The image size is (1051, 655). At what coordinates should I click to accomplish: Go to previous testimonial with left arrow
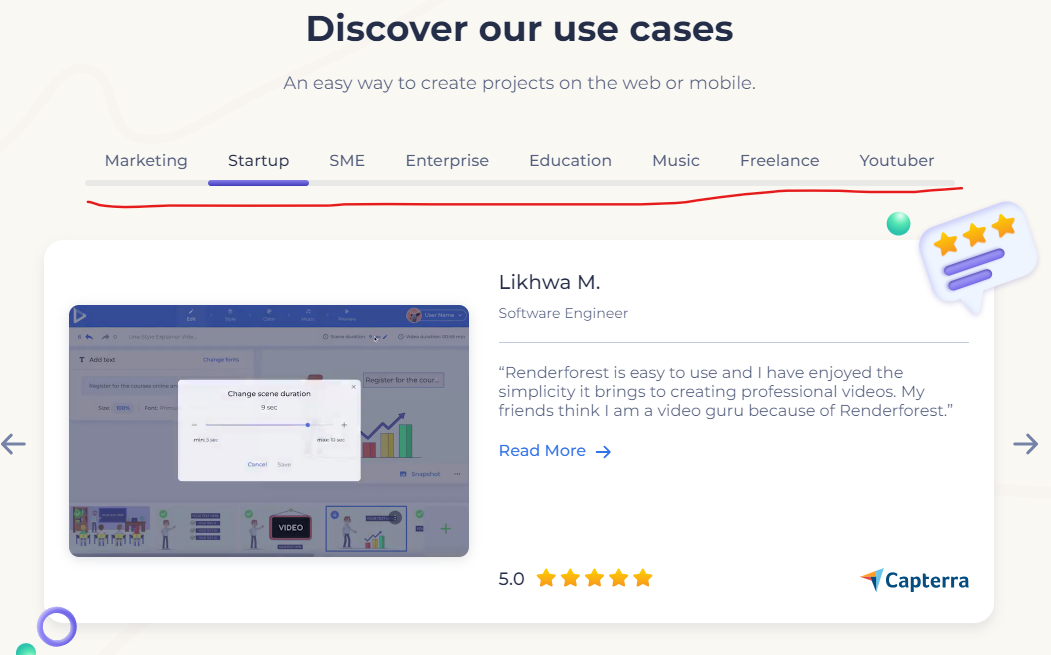[x=13, y=444]
